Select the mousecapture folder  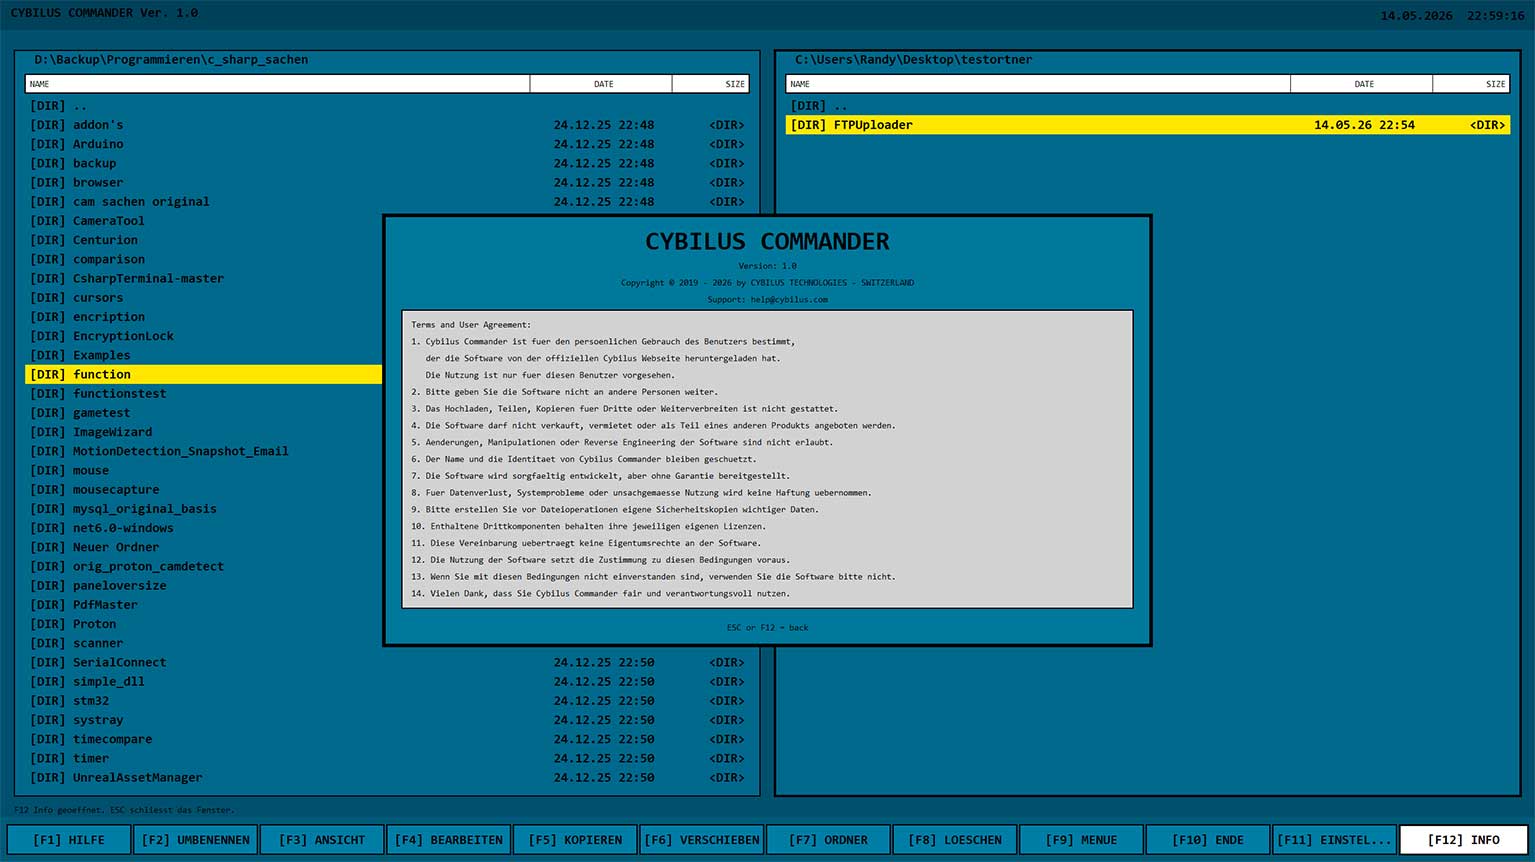tap(204, 489)
